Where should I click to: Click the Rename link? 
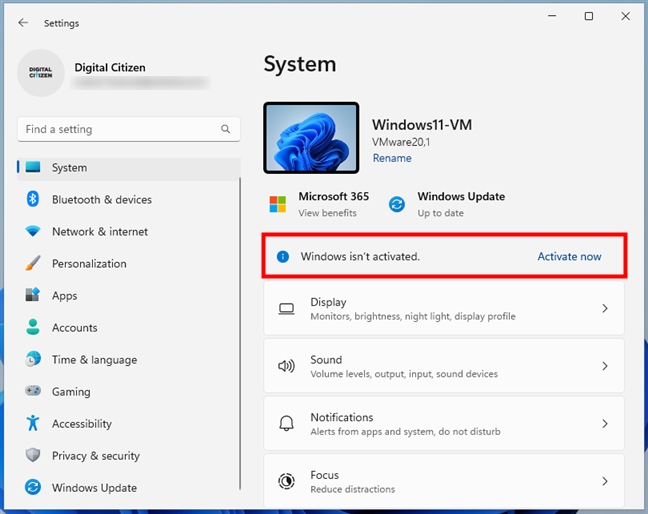[x=392, y=158]
